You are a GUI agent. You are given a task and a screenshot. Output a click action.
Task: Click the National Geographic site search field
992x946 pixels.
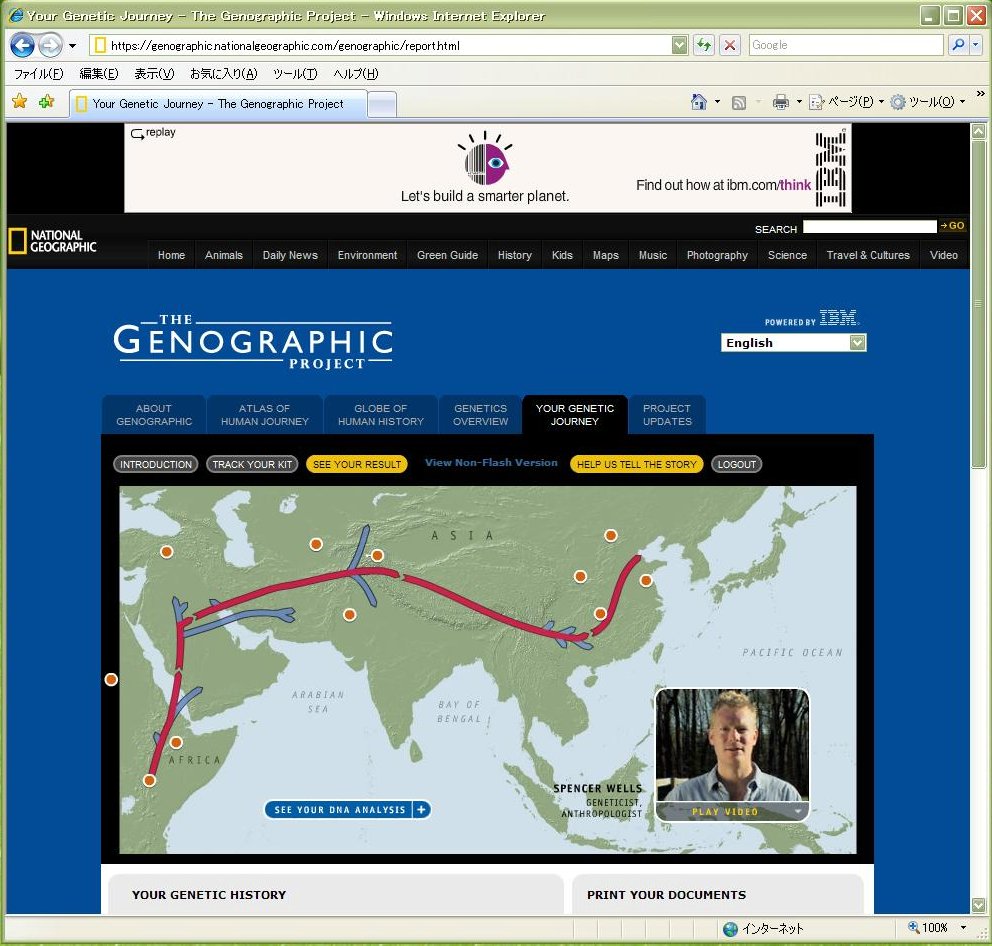[869, 227]
